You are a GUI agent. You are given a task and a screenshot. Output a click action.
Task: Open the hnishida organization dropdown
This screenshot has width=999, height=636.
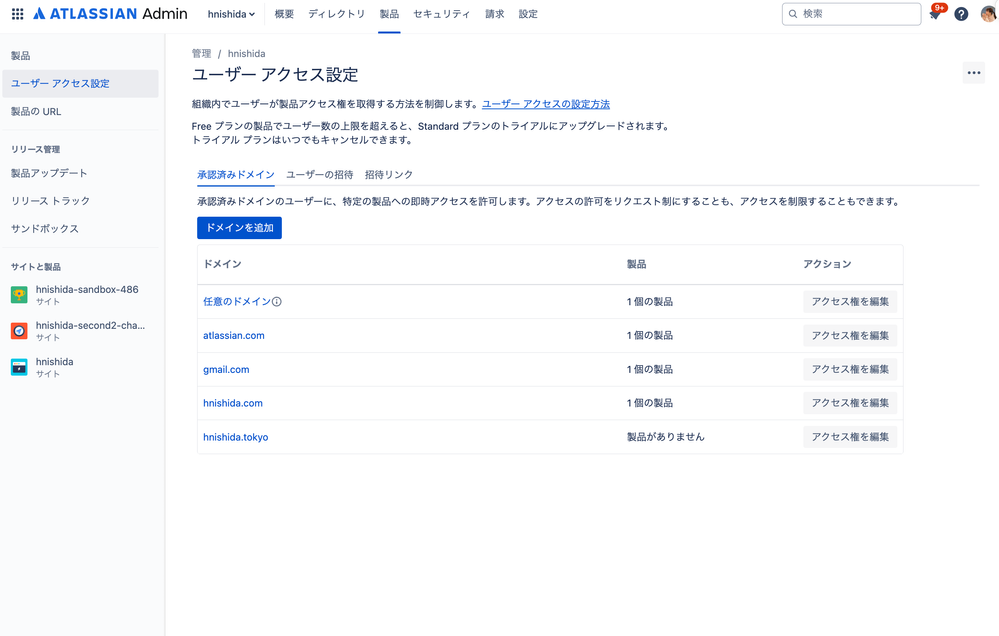[x=232, y=13]
